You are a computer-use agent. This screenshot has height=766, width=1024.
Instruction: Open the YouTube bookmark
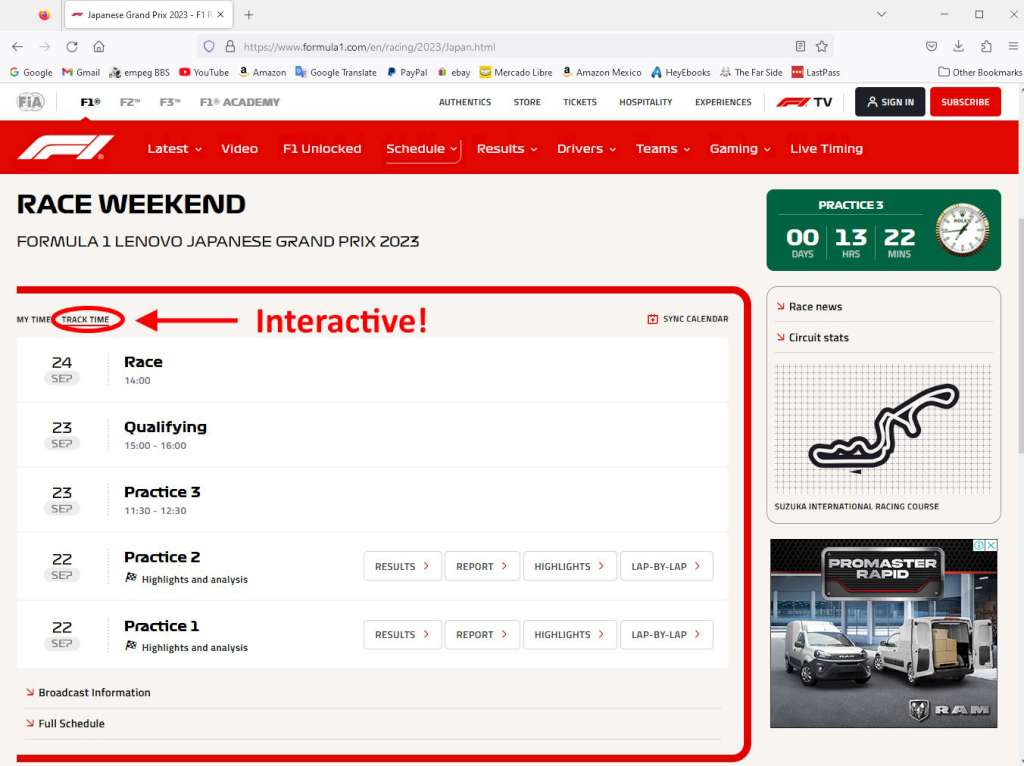204,72
